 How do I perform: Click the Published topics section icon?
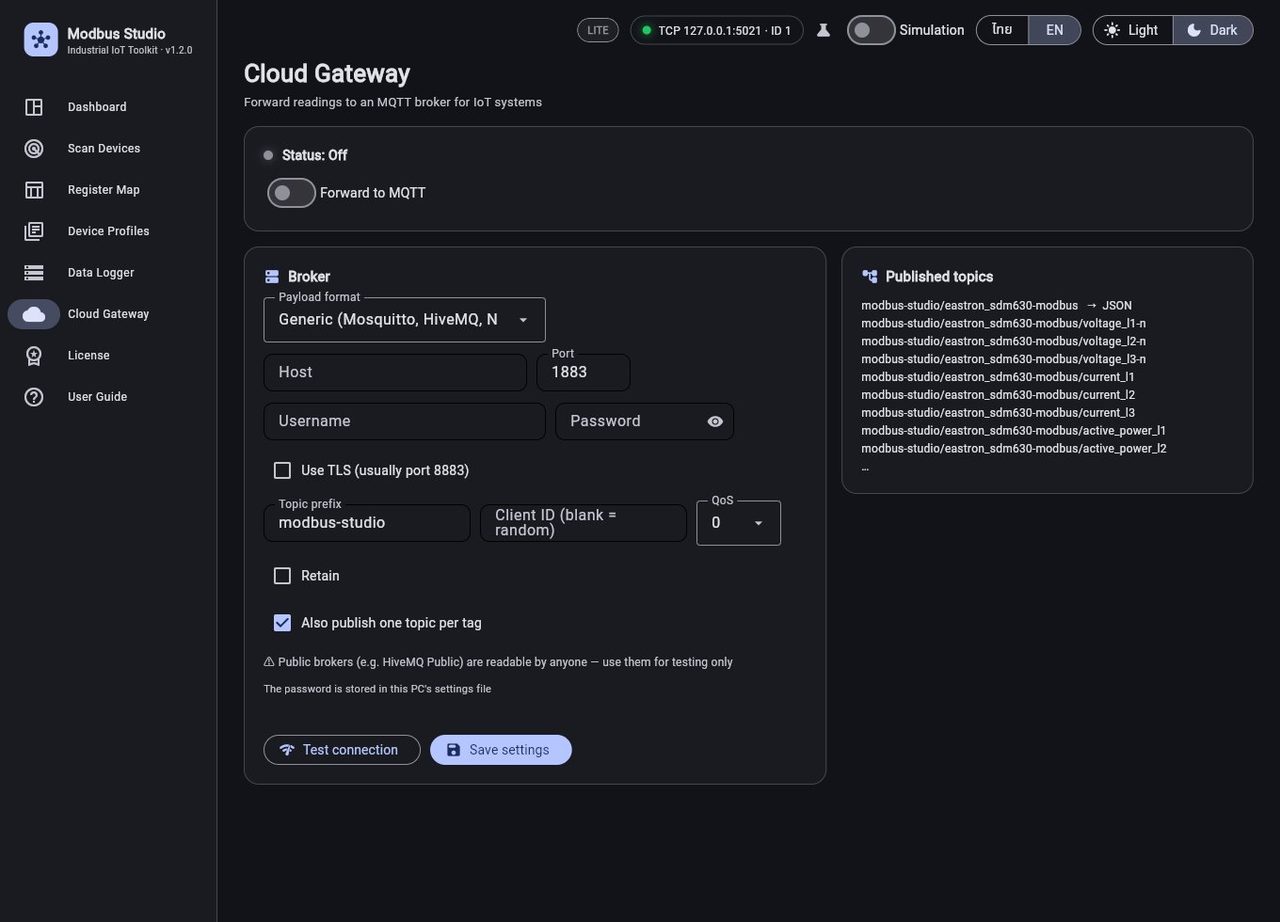870,277
